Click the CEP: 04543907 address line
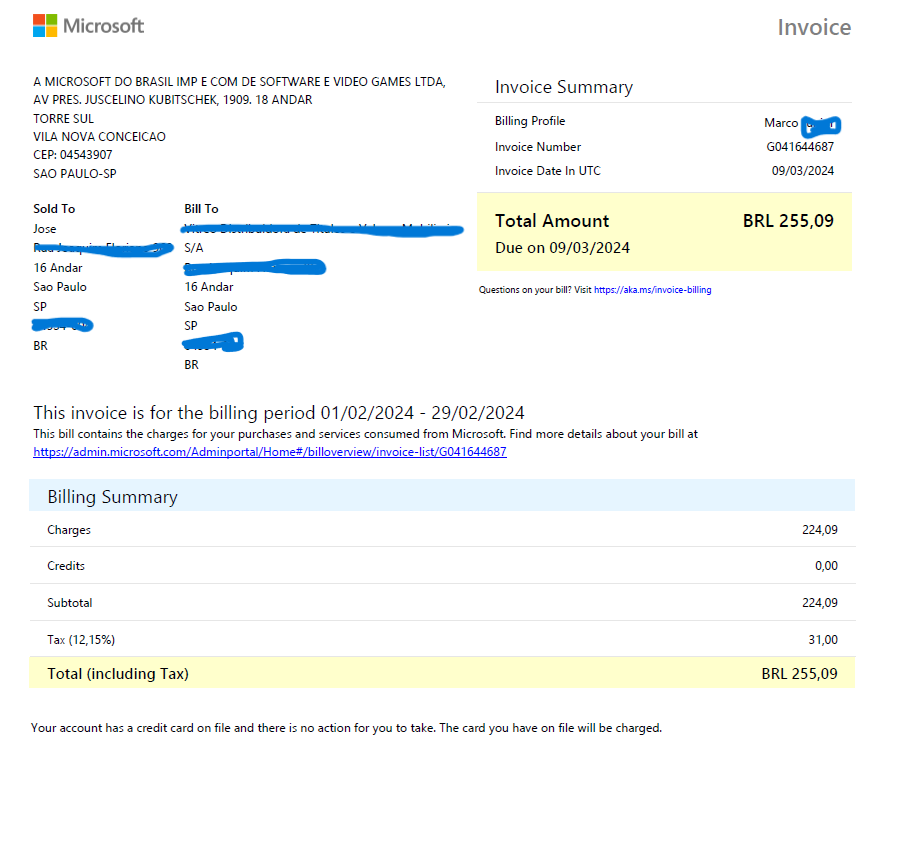The image size is (900, 841). [73, 155]
